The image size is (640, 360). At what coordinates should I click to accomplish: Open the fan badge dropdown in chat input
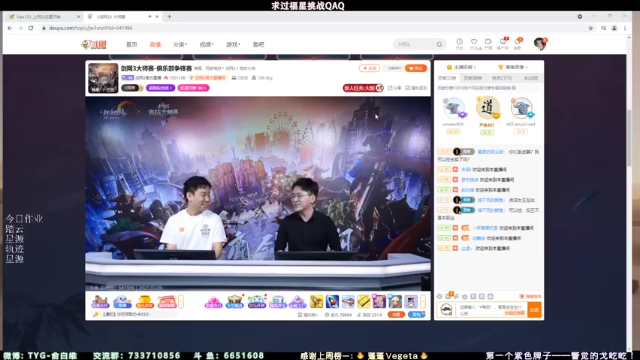pos(447,310)
